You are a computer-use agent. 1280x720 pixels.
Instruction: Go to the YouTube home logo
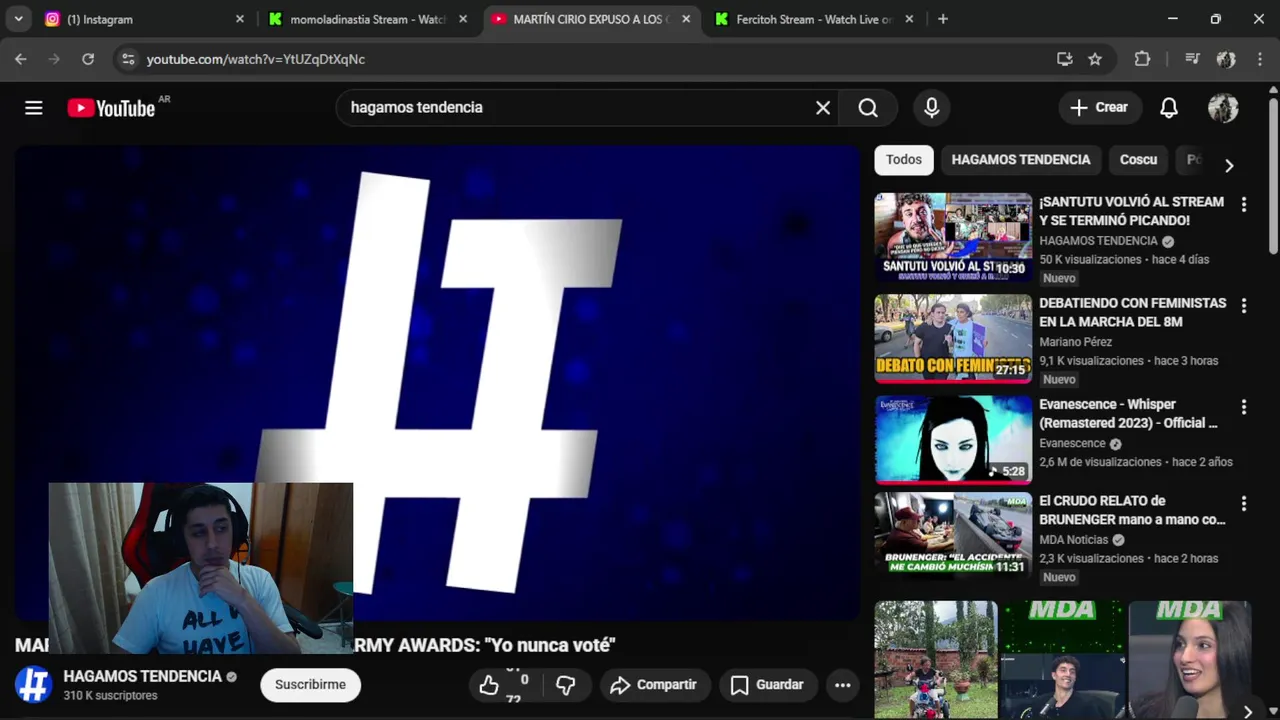[111, 108]
